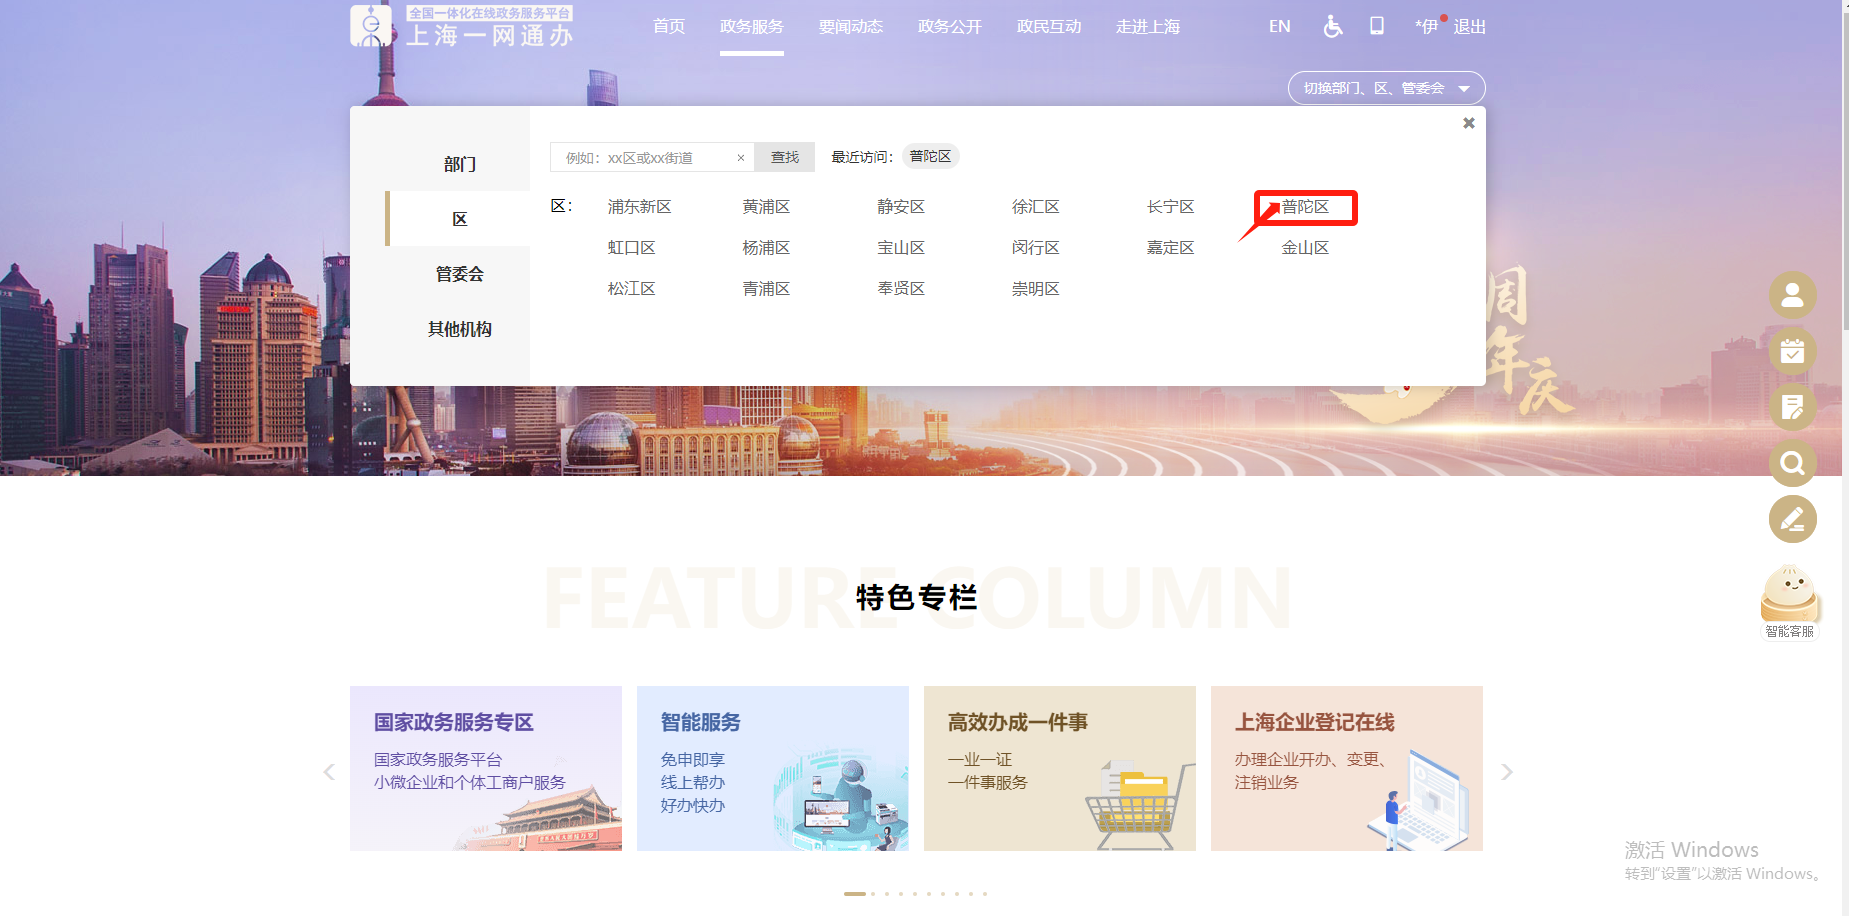Open the user profile sidebar icon
Image resolution: width=1849 pixels, height=916 pixels.
click(x=1792, y=295)
